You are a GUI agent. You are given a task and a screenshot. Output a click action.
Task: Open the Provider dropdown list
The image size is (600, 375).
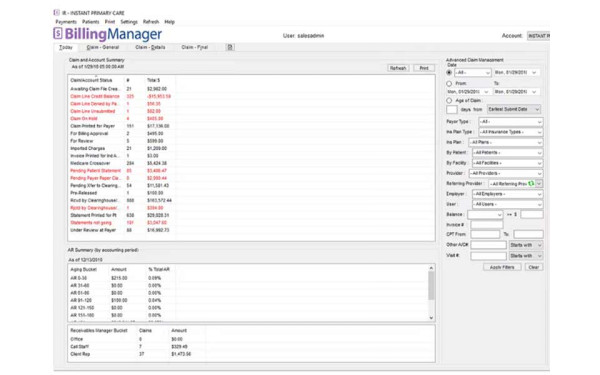(x=506, y=173)
